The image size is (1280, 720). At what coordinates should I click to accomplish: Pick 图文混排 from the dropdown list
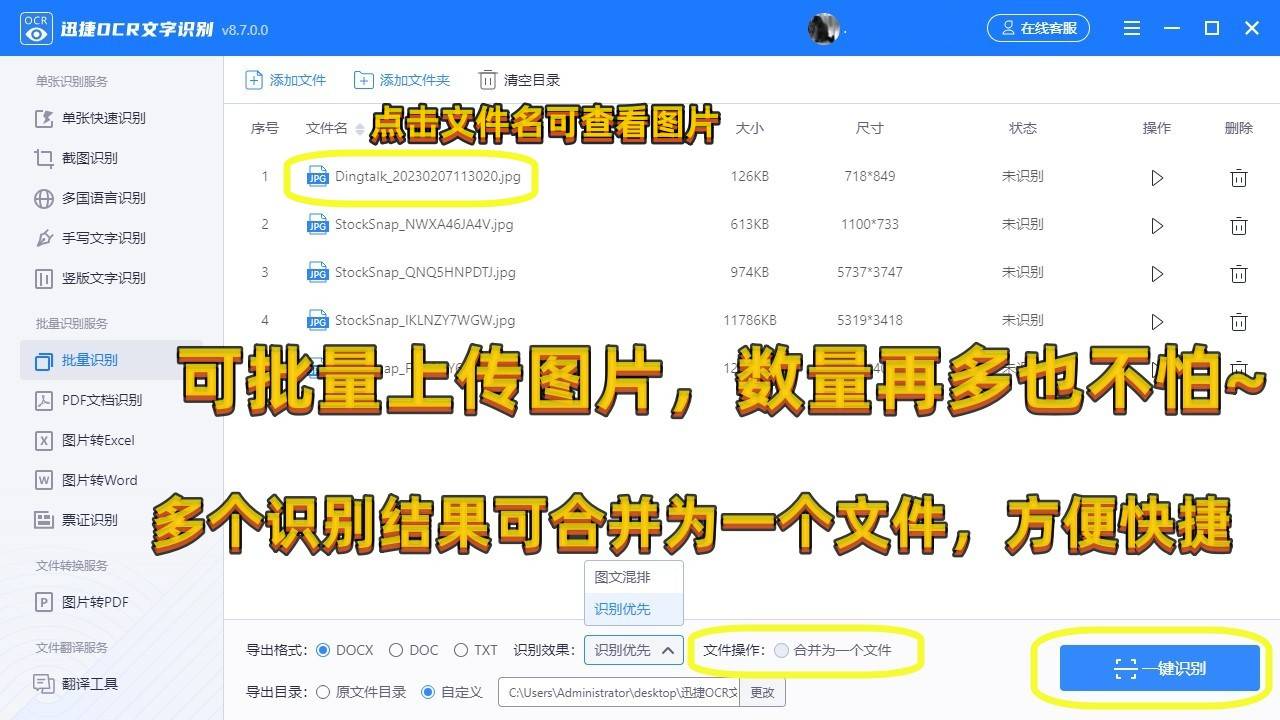[x=634, y=577]
